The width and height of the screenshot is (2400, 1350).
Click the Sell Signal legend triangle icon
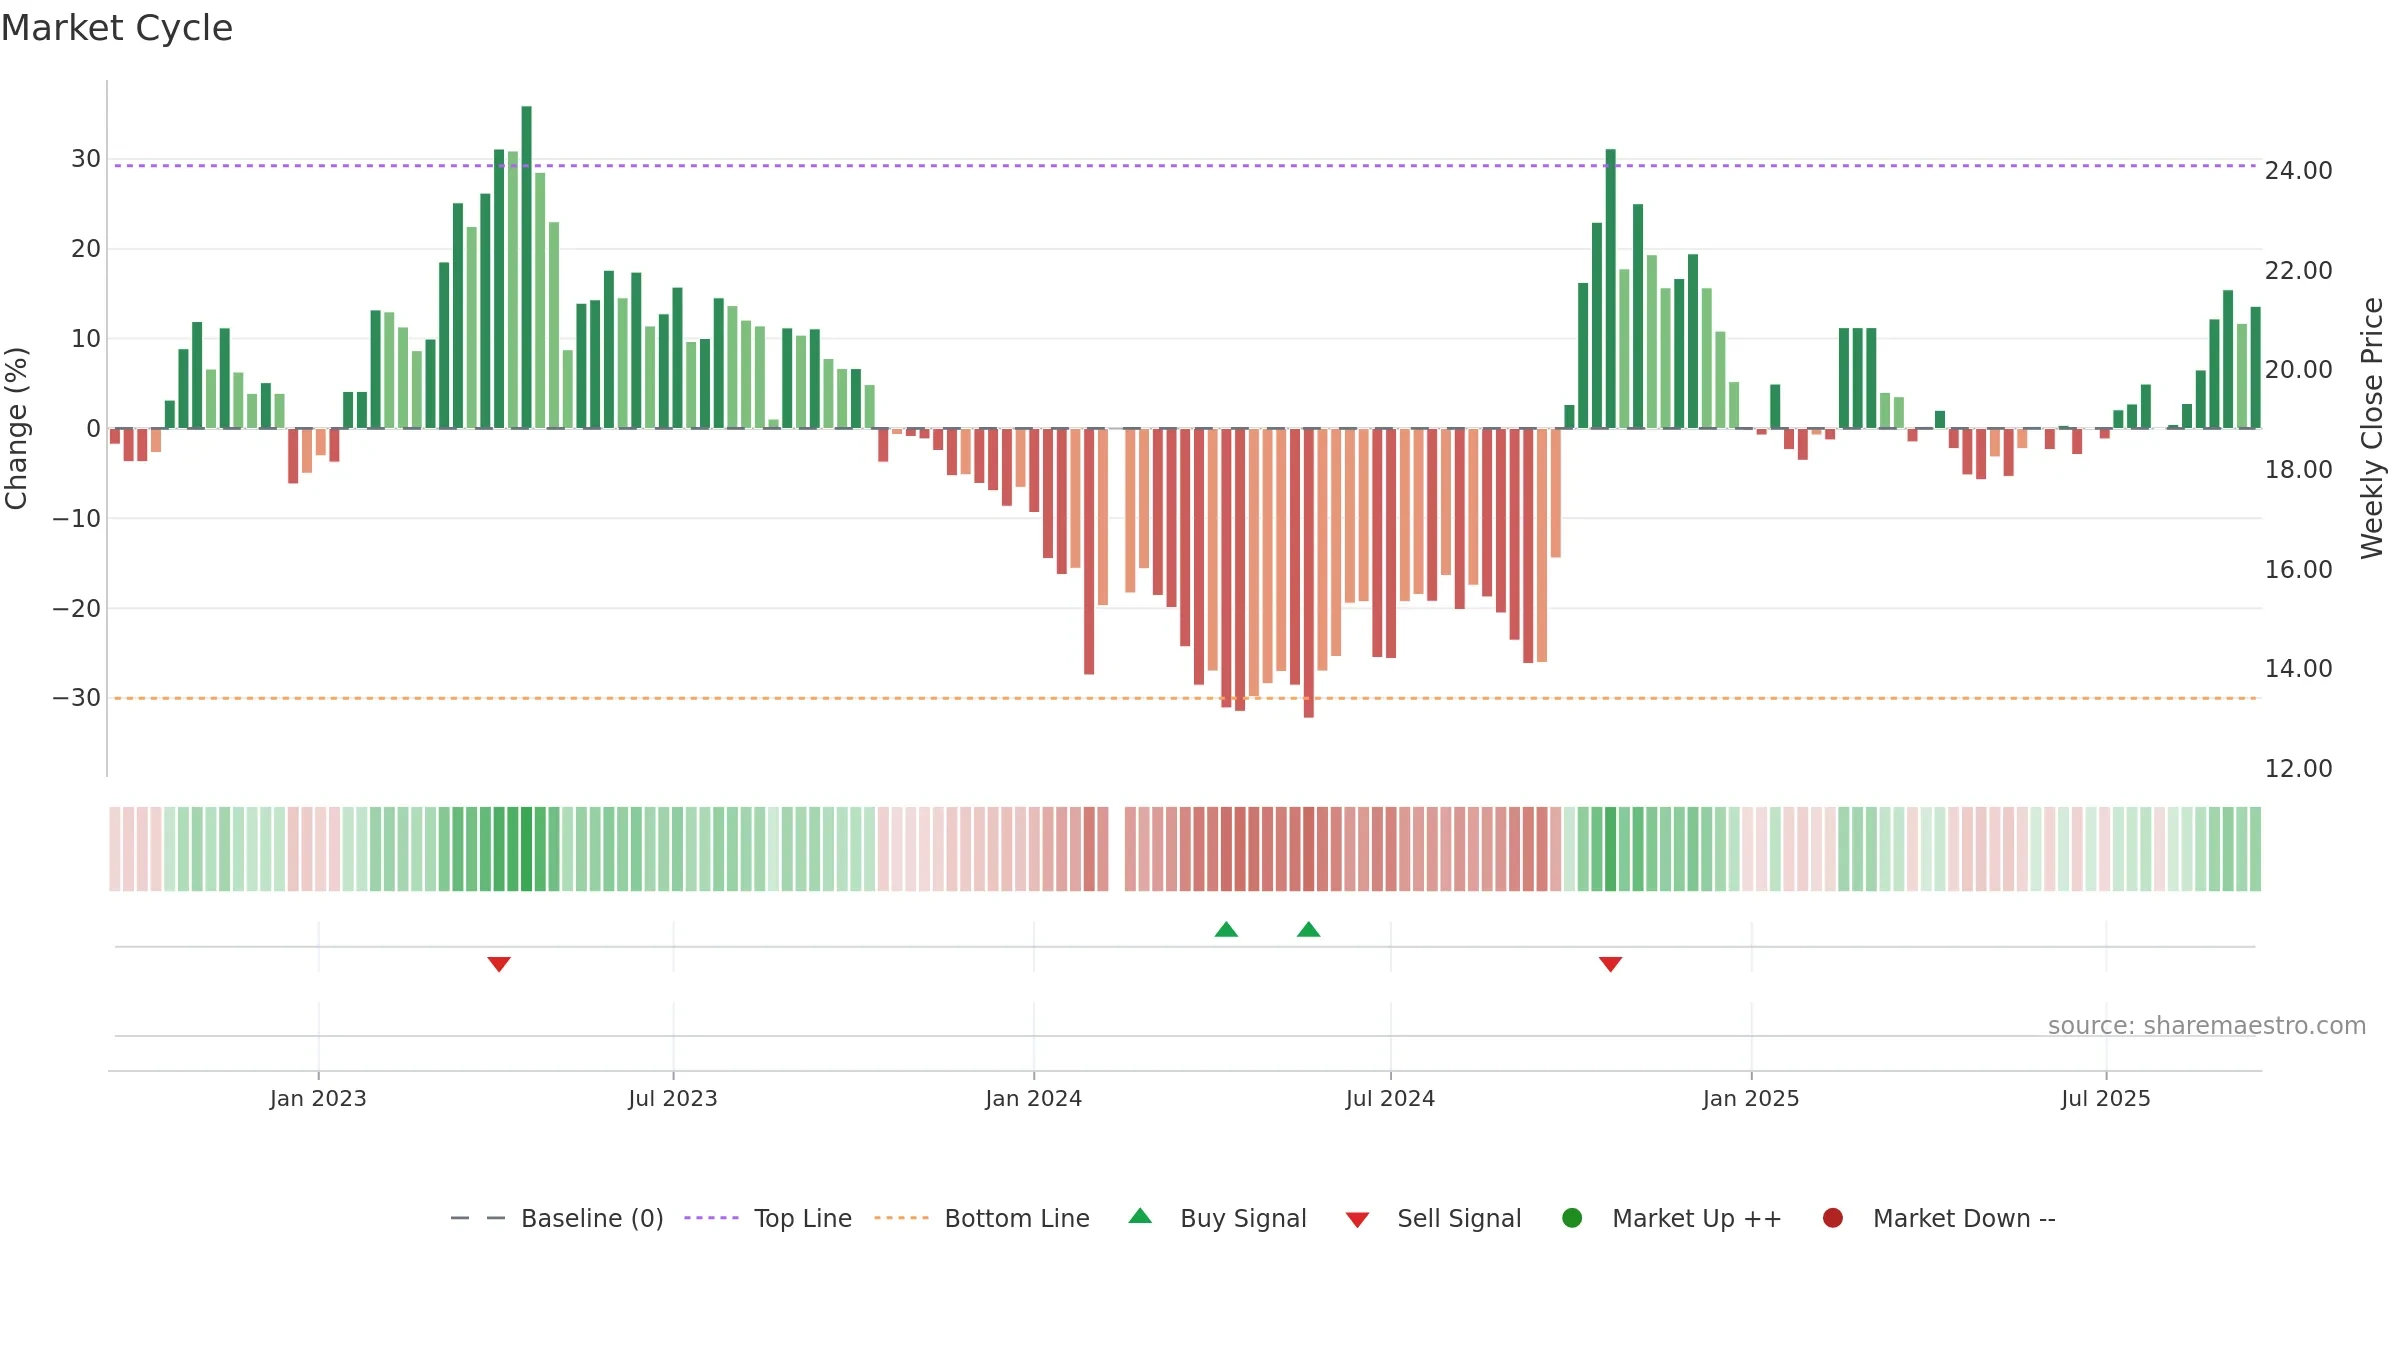[x=1357, y=1220]
